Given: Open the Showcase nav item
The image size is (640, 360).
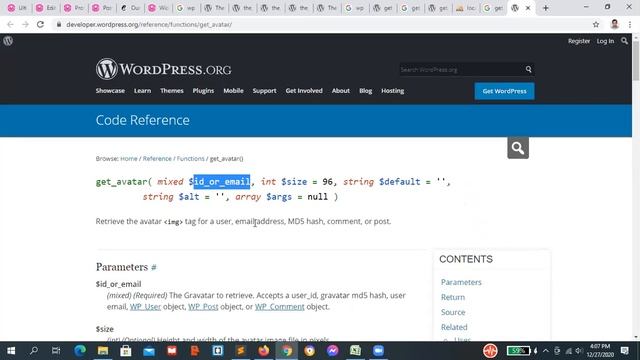Looking at the screenshot, I should (110, 91).
